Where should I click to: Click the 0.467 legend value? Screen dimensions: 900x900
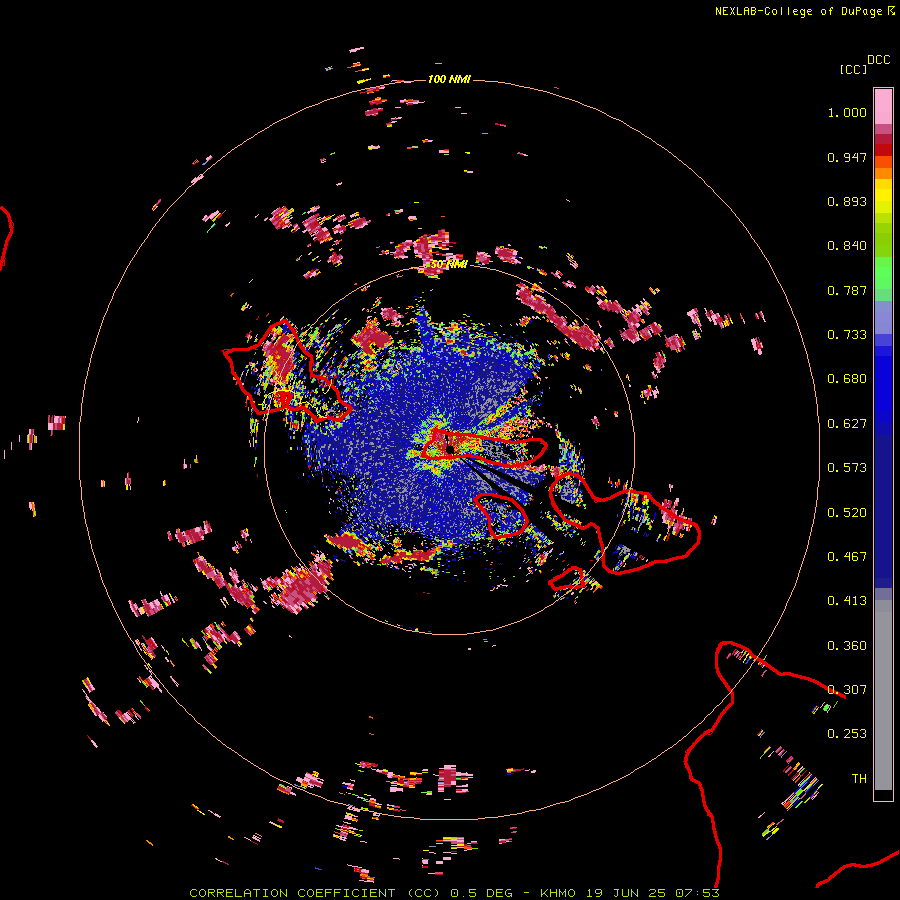847,557
